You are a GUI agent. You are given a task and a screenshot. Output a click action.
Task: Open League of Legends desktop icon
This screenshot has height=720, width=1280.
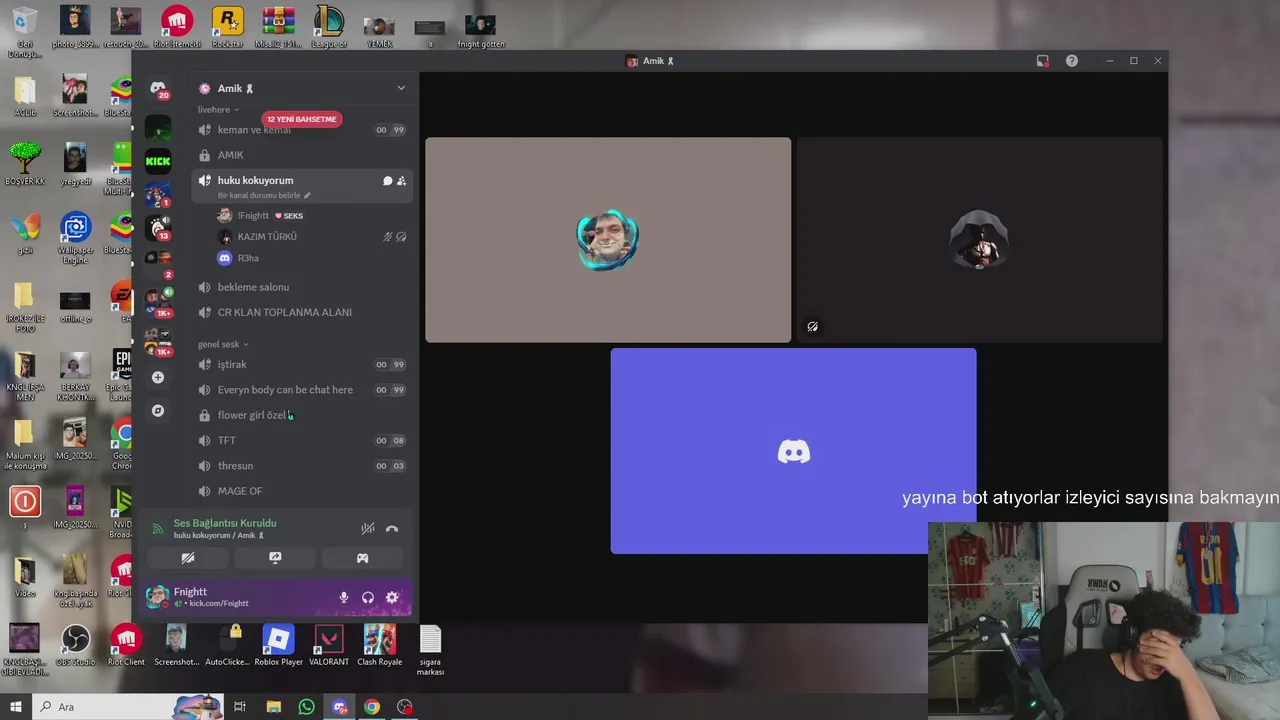[x=328, y=27]
